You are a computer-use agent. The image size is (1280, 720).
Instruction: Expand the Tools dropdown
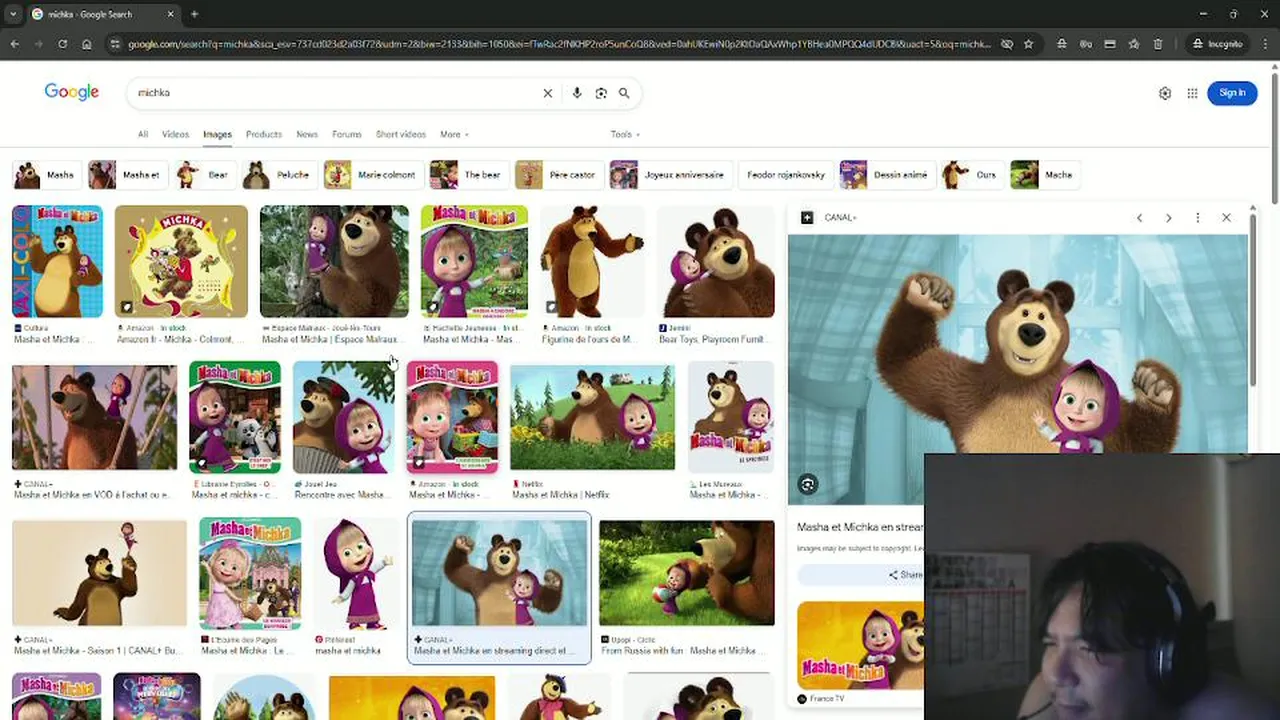coord(625,134)
